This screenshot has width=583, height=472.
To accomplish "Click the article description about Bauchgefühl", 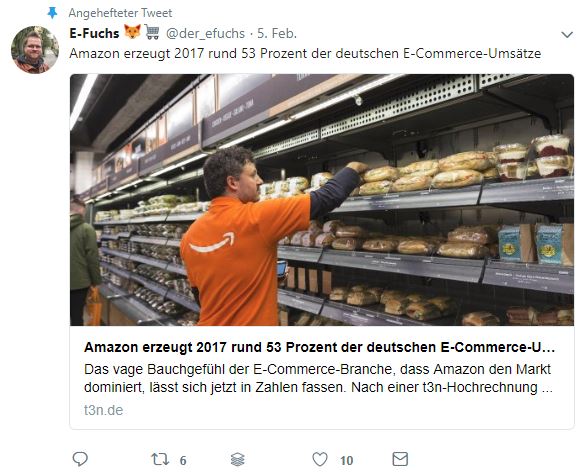I will [318, 378].
